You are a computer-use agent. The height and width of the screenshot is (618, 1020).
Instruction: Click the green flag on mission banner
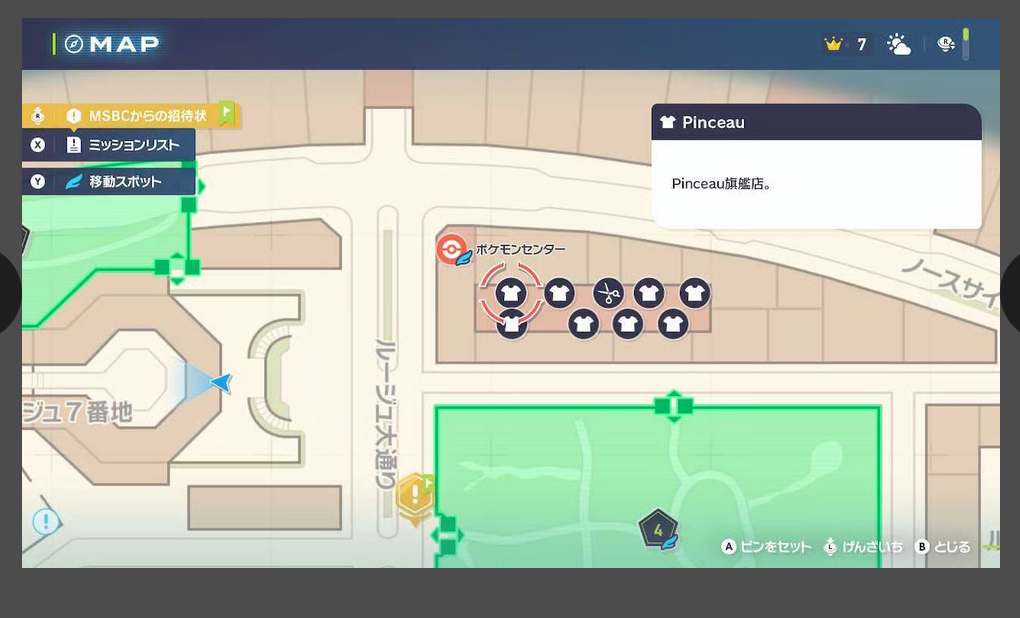227,113
